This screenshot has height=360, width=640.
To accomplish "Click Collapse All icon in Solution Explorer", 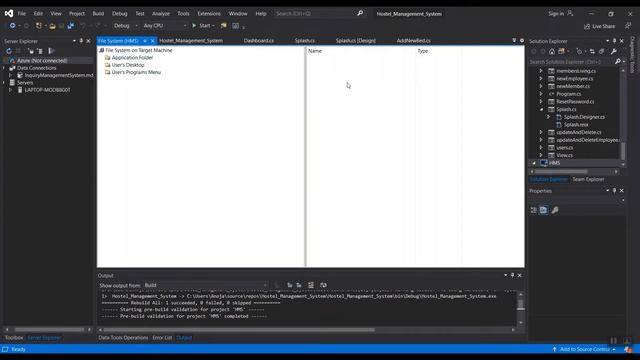I will (x=602, y=51).
